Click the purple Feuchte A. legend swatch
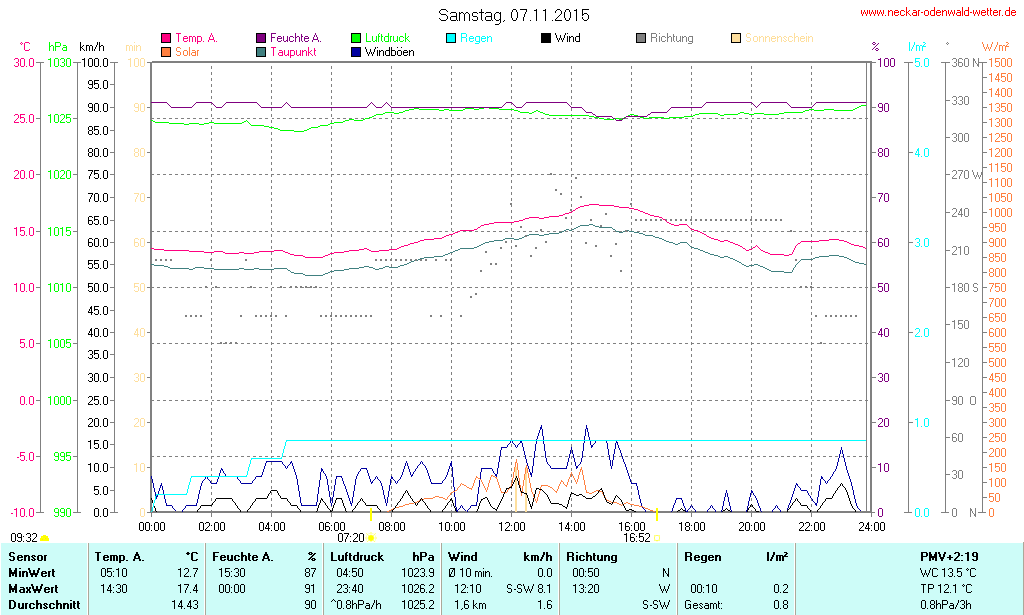Screen dimensions: 1024x615 click(261, 38)
